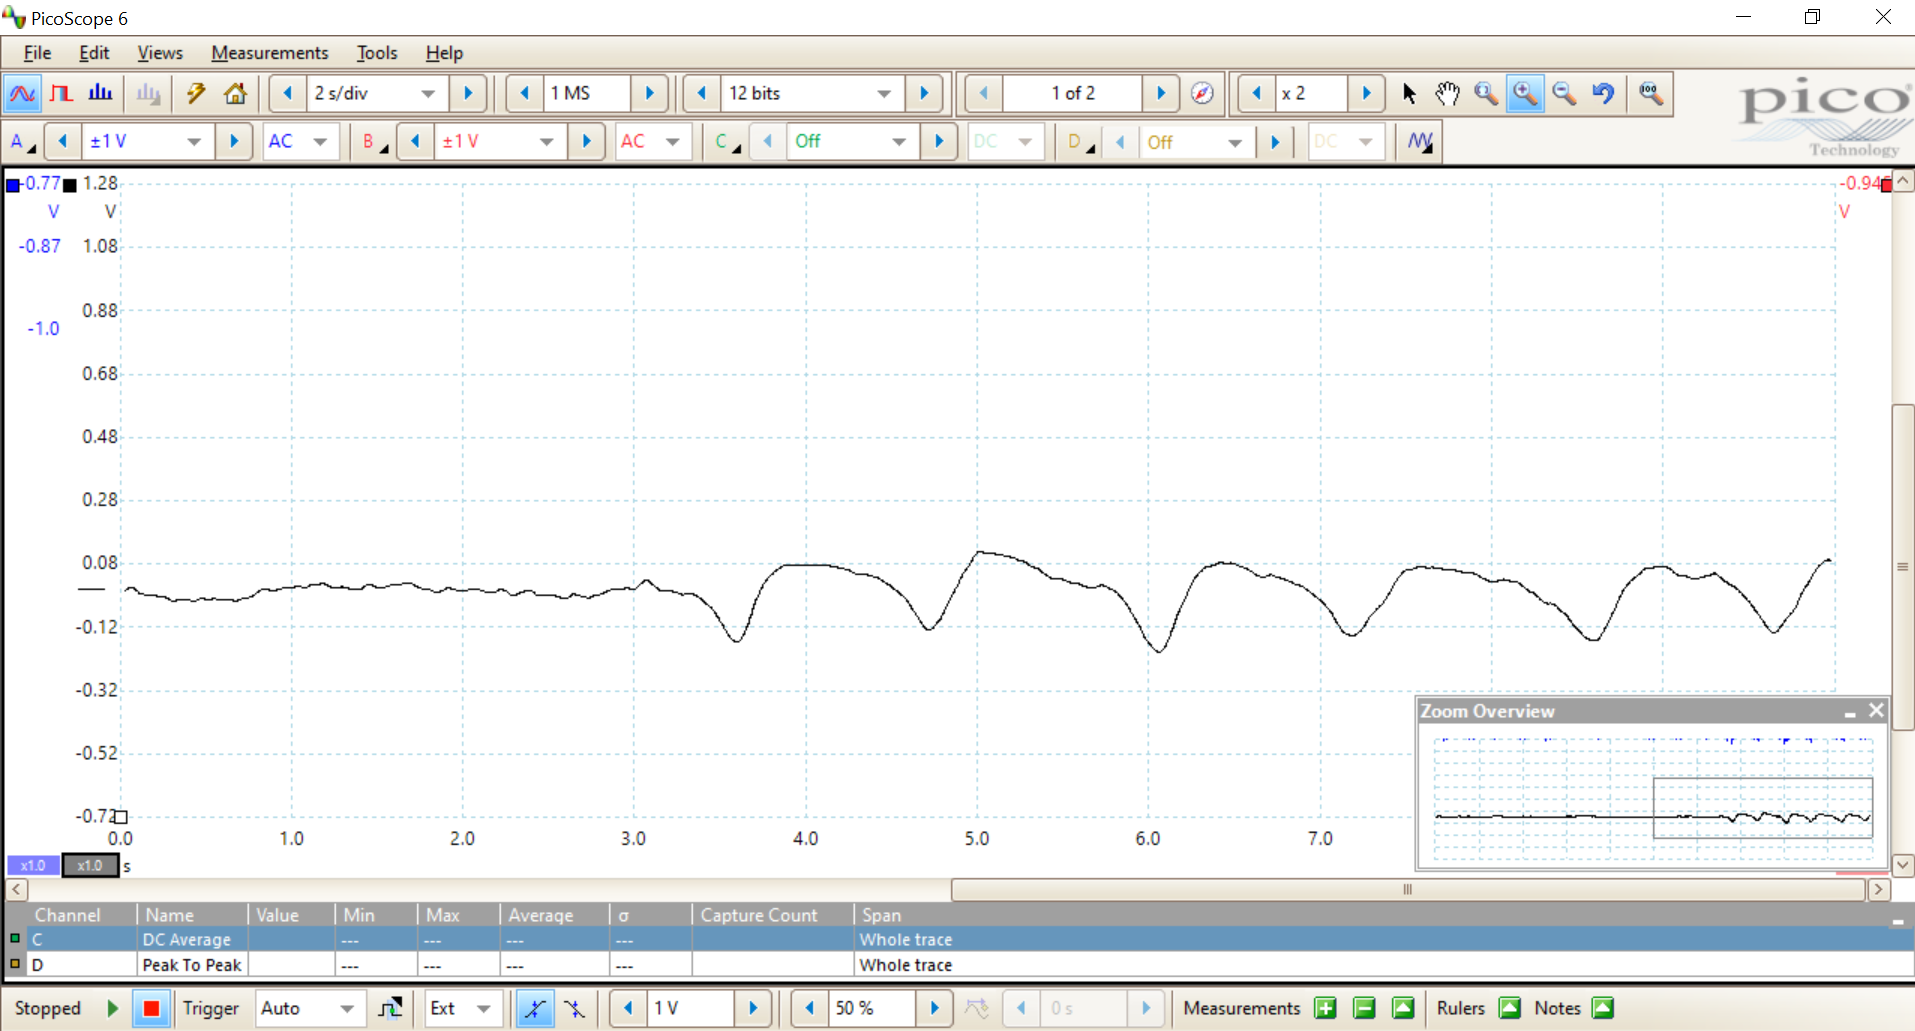Open the Views menu
The image size is (1915, 1031).
pos(160,53)
